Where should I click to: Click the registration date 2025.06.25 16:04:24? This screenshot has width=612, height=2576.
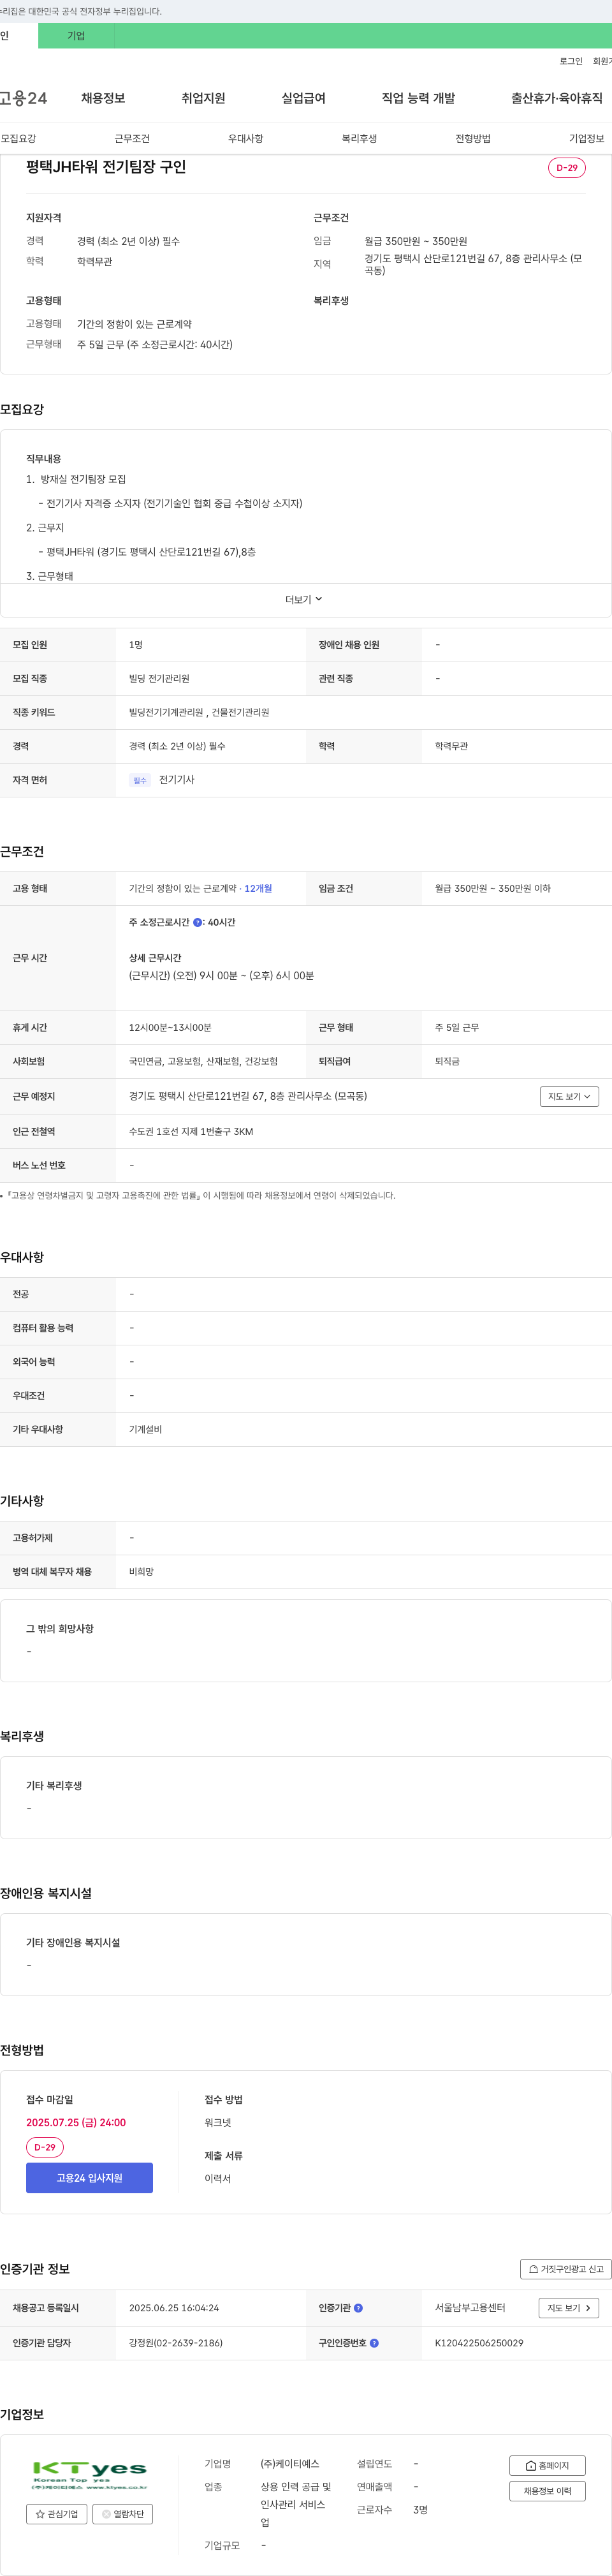click(174, 2308)
